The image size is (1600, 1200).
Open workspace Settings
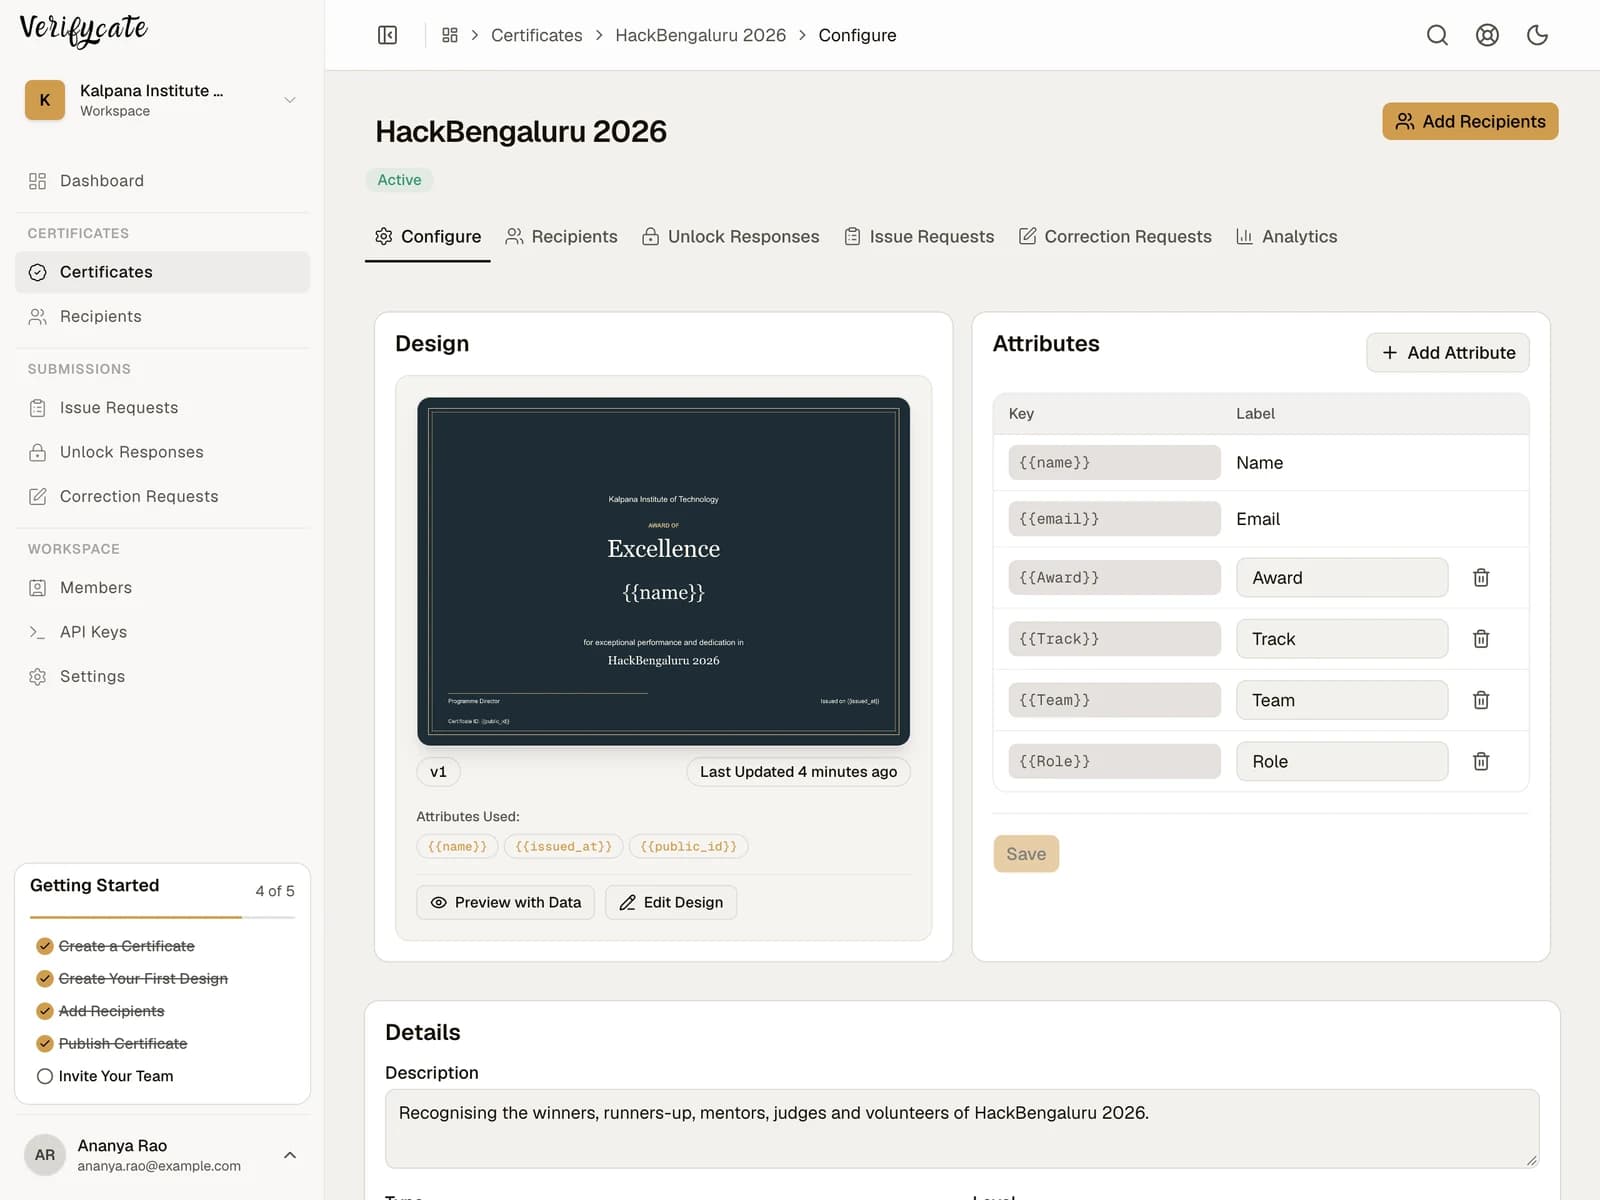point(162,676)
